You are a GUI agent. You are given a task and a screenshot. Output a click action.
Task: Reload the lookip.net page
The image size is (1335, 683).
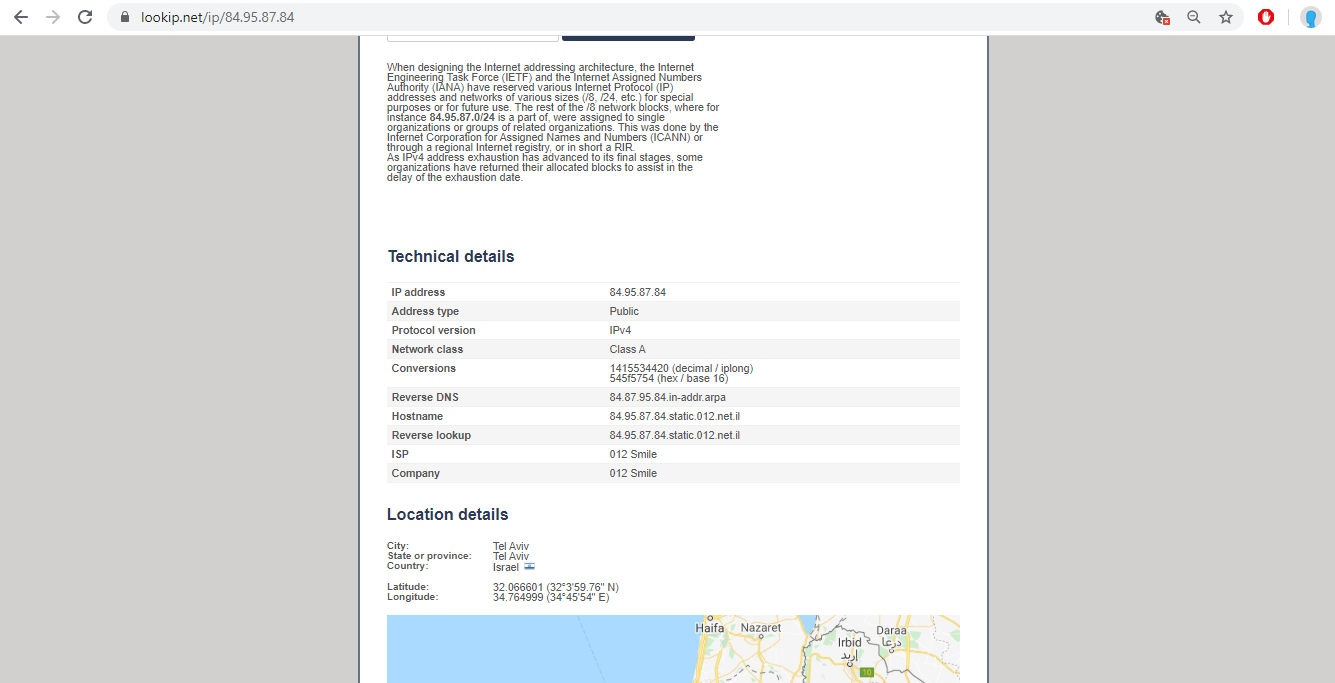pyautogui.click(x=85, y=17)
